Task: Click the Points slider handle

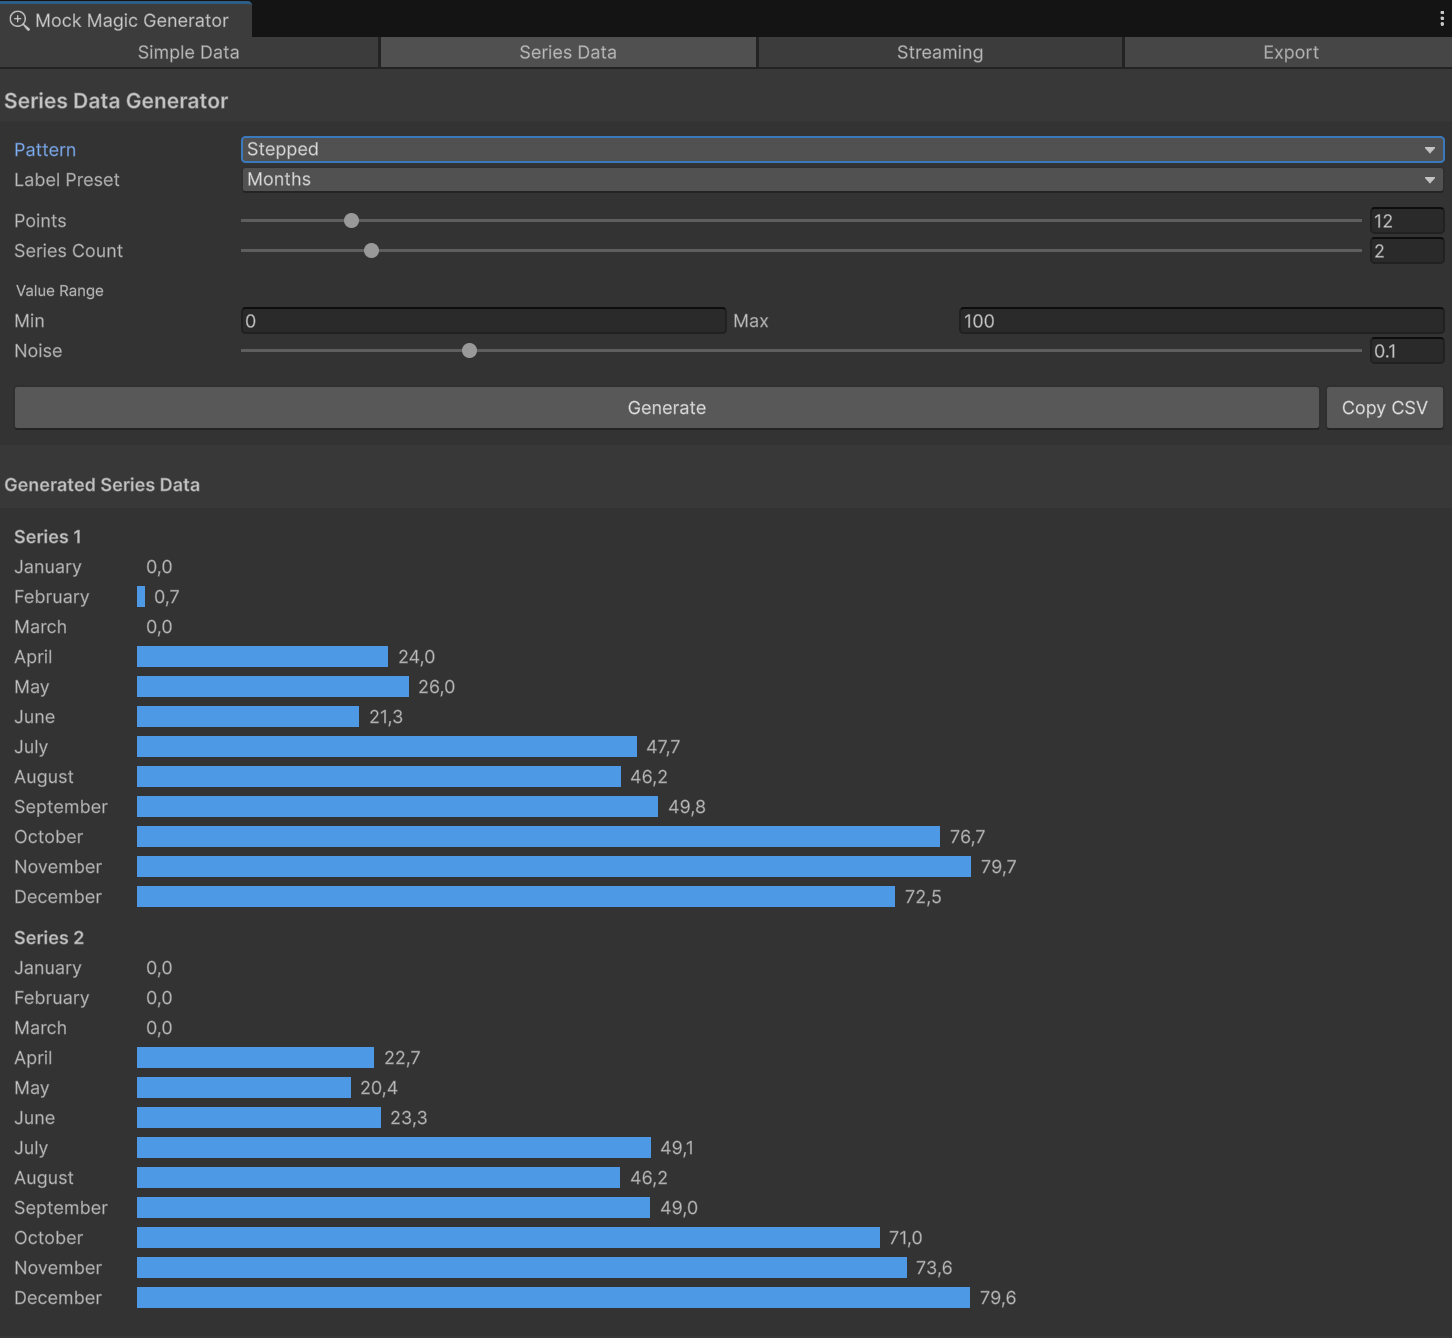Action: 351,220
